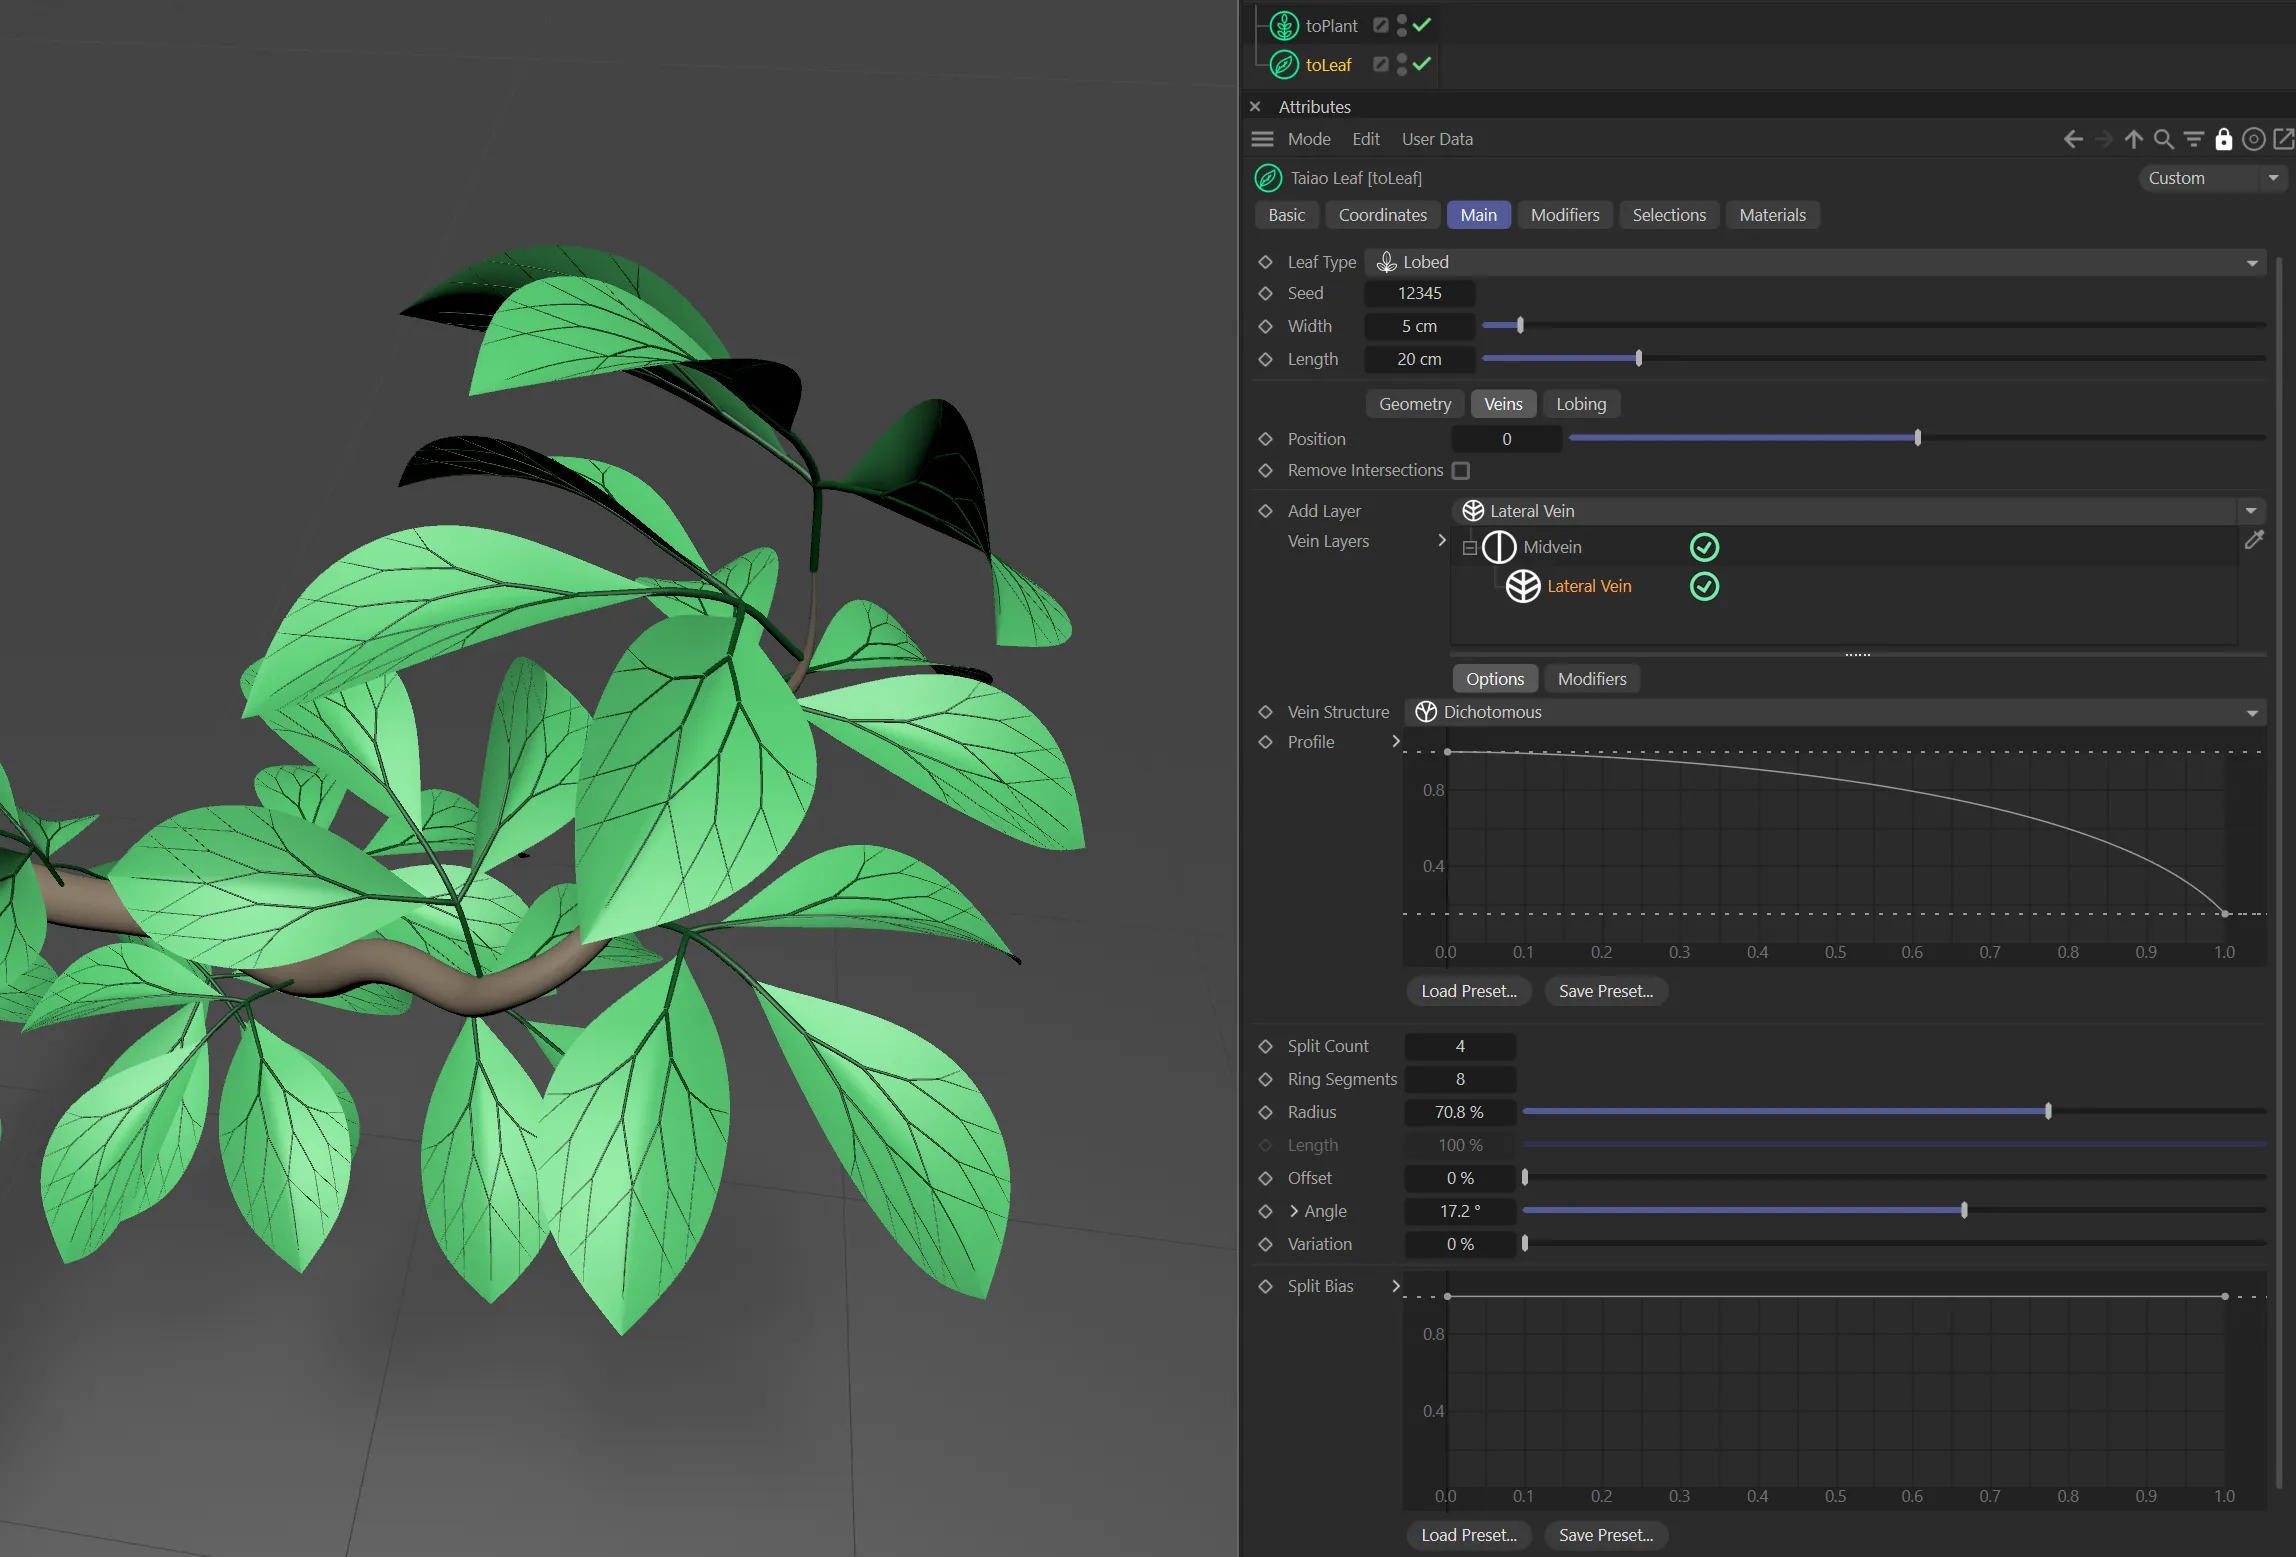The height and width of the screenshot is (1557, 2296).
Task: Open the Lobing sub-tab
Action: pos(1580,404)
